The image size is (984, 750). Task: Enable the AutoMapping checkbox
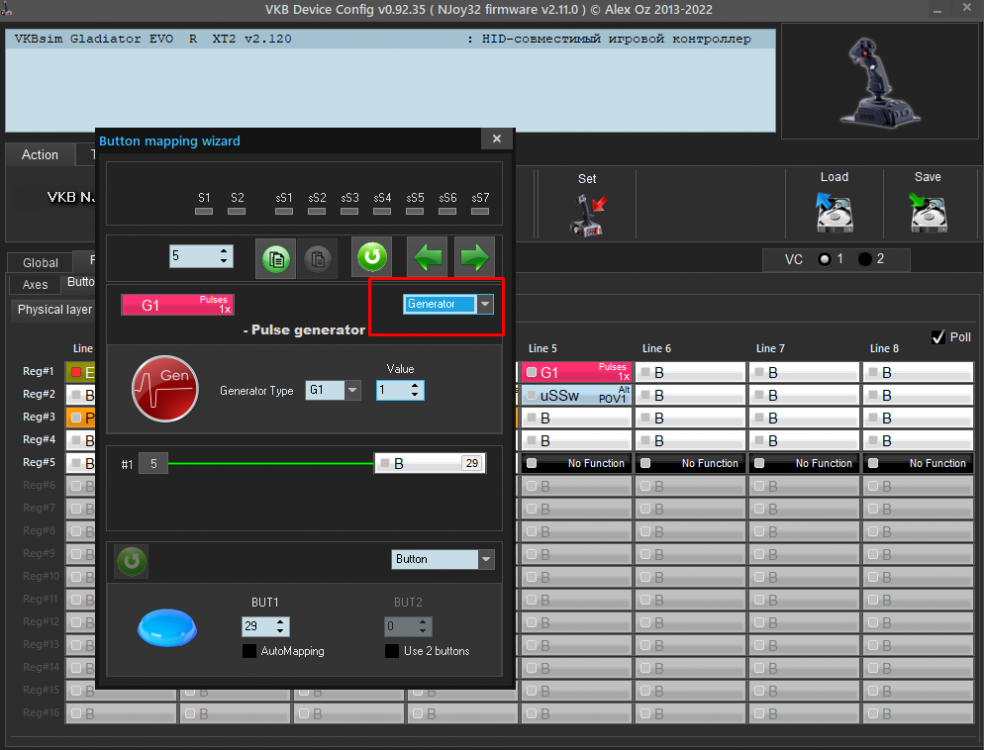pyautogui.click(x=249, y=651)
